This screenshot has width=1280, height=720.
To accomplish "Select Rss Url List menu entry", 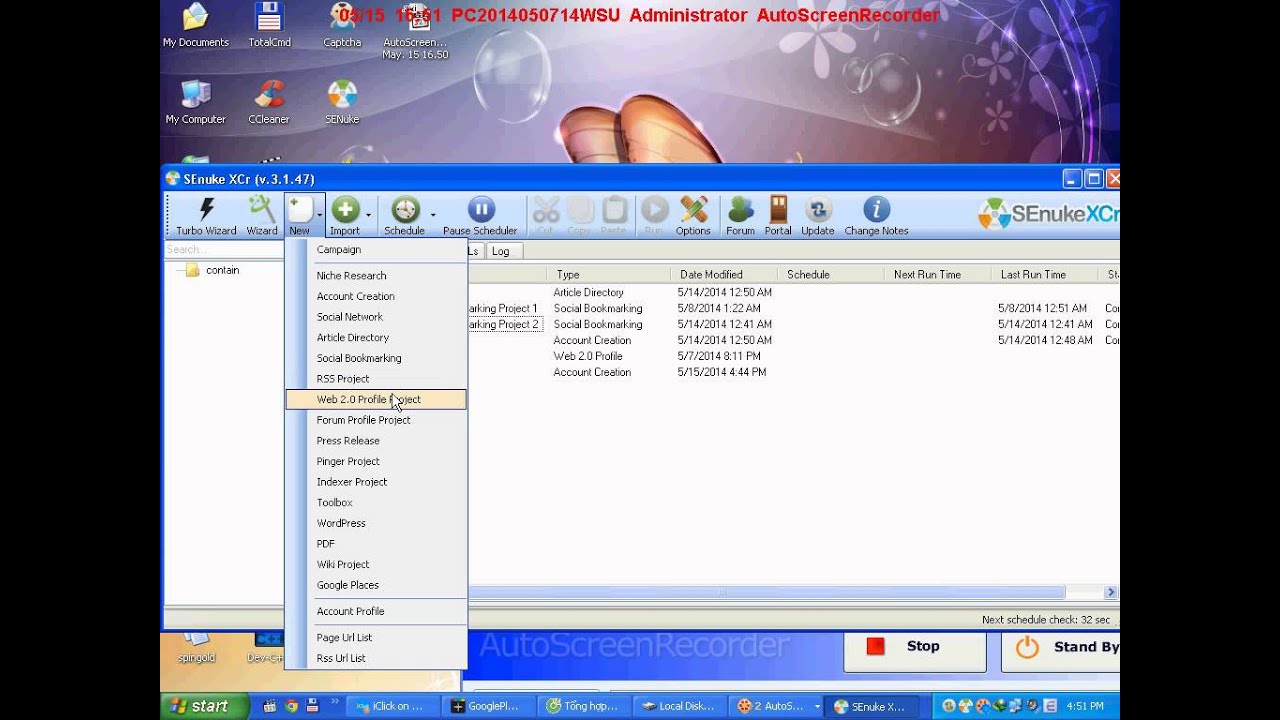I will point(376,658).
